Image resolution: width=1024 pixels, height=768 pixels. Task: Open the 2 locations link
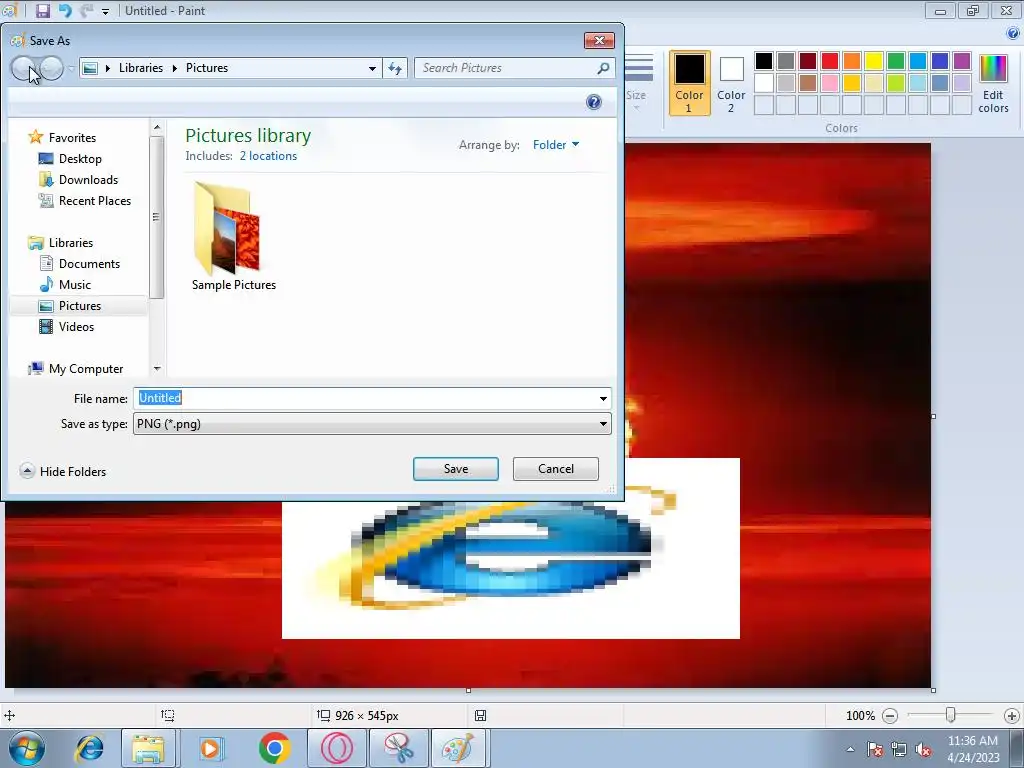tap(268, 156)
